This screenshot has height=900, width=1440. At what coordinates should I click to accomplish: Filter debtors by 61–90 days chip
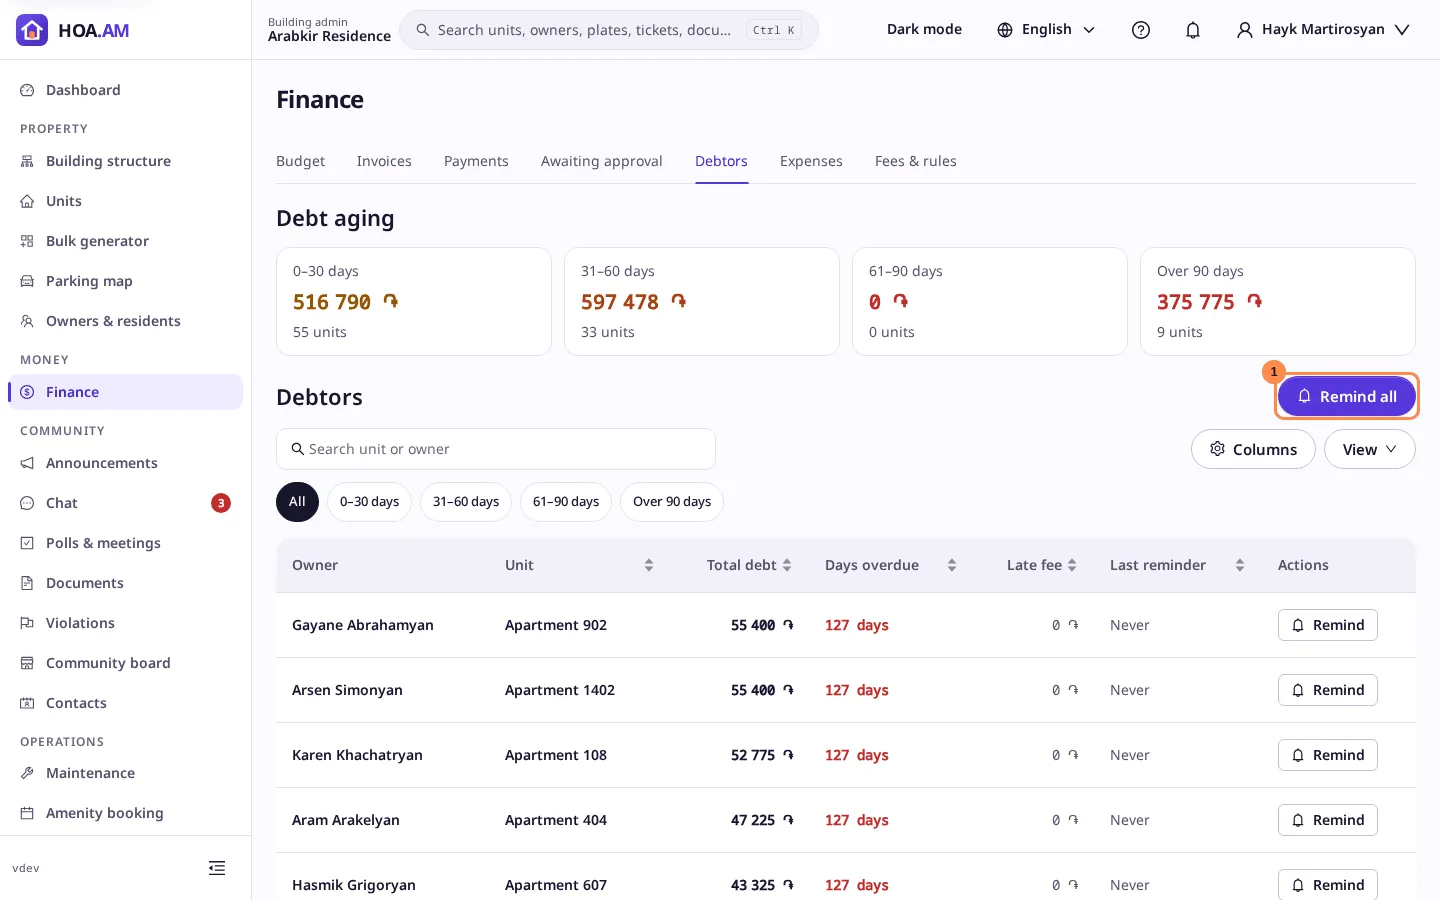566,502
